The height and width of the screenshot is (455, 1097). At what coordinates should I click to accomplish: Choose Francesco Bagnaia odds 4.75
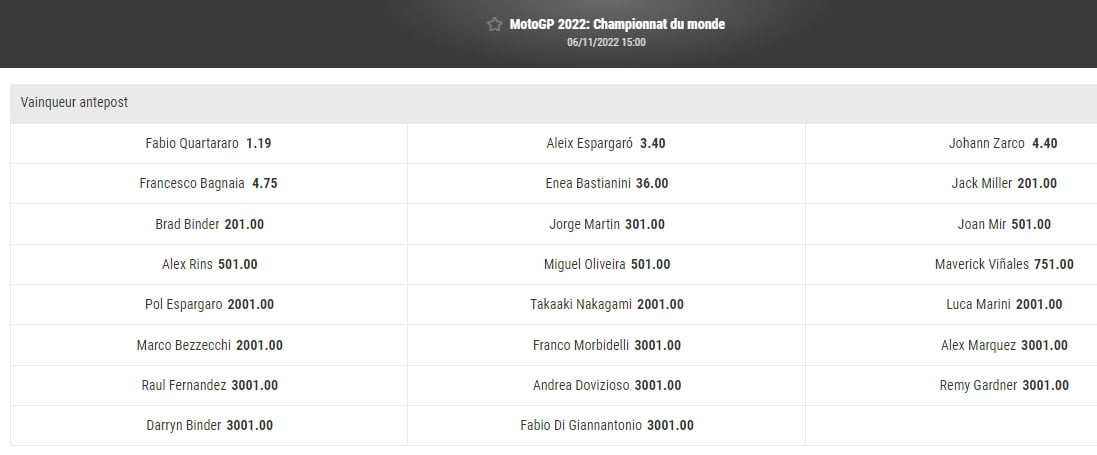click(208, 184)
